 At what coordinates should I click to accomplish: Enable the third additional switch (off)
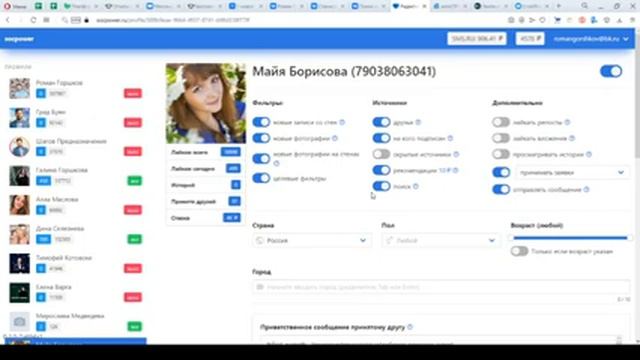(501, 154)
